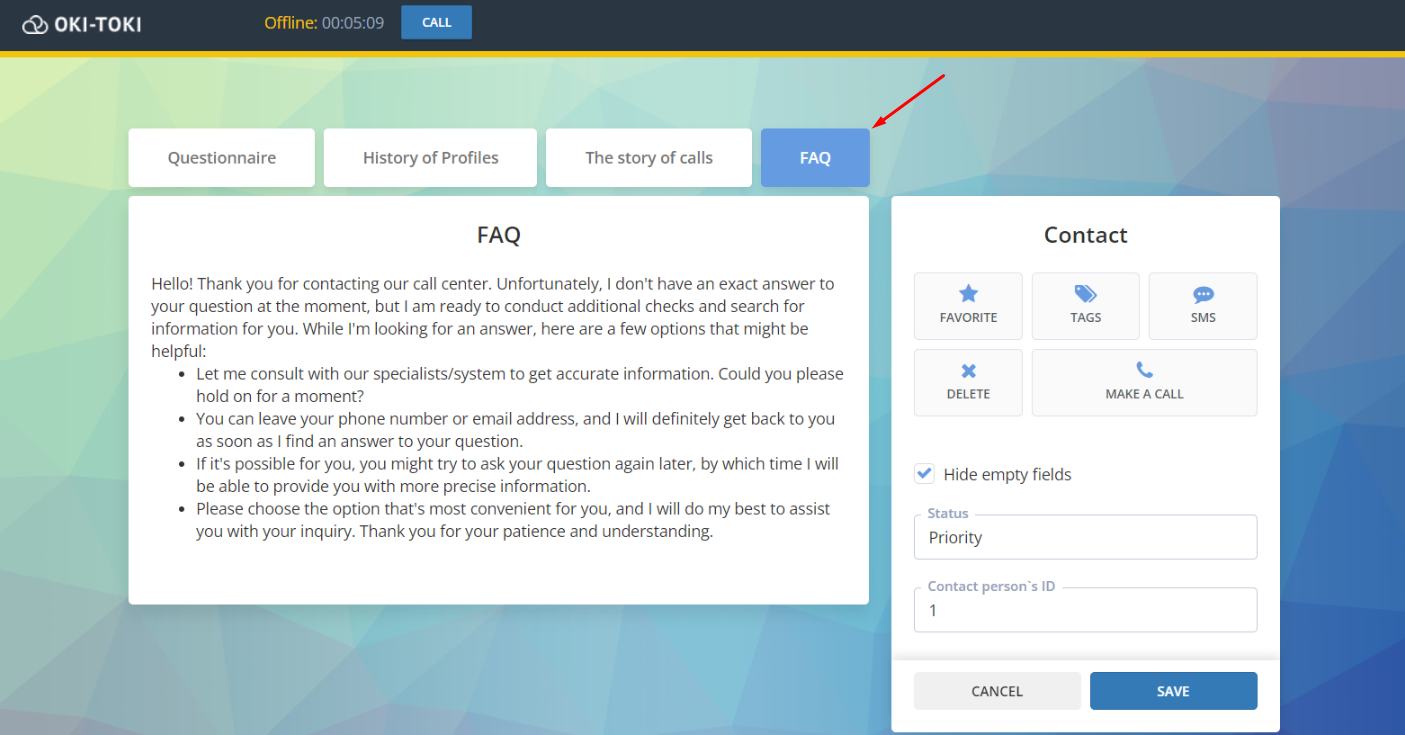Open Tags using the tag icon
Viewport: 1405px width, 735px height.
pos(1085,294)
